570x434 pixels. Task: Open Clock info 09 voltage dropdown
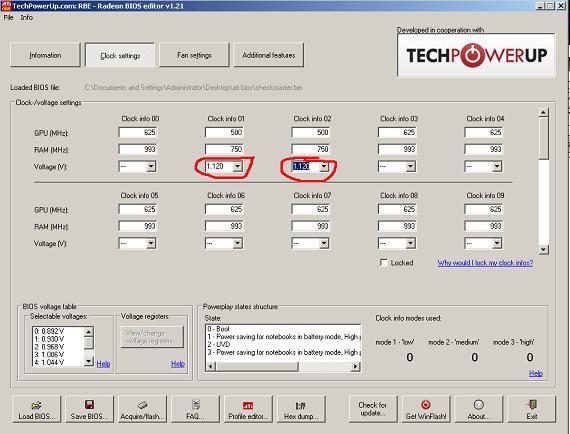tap(497, 243)
